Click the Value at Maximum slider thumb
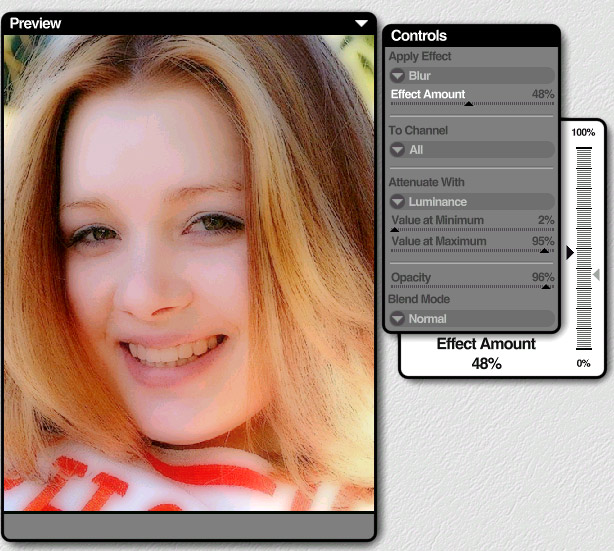The height and width of the screenshot is (551, 614). 544,250
